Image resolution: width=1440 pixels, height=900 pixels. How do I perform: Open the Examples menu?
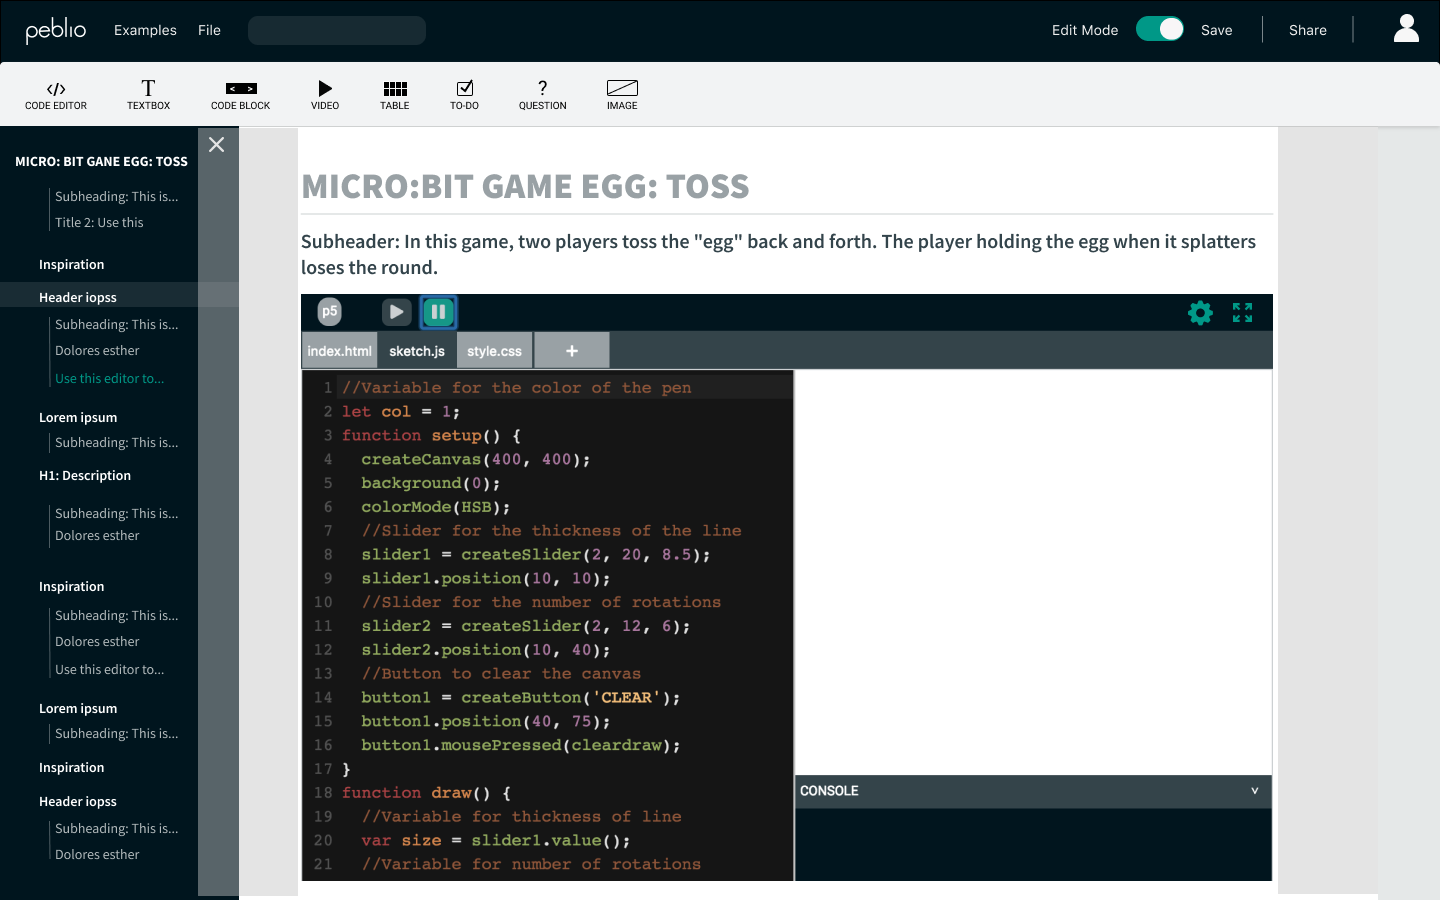click(x=145, y=30)
